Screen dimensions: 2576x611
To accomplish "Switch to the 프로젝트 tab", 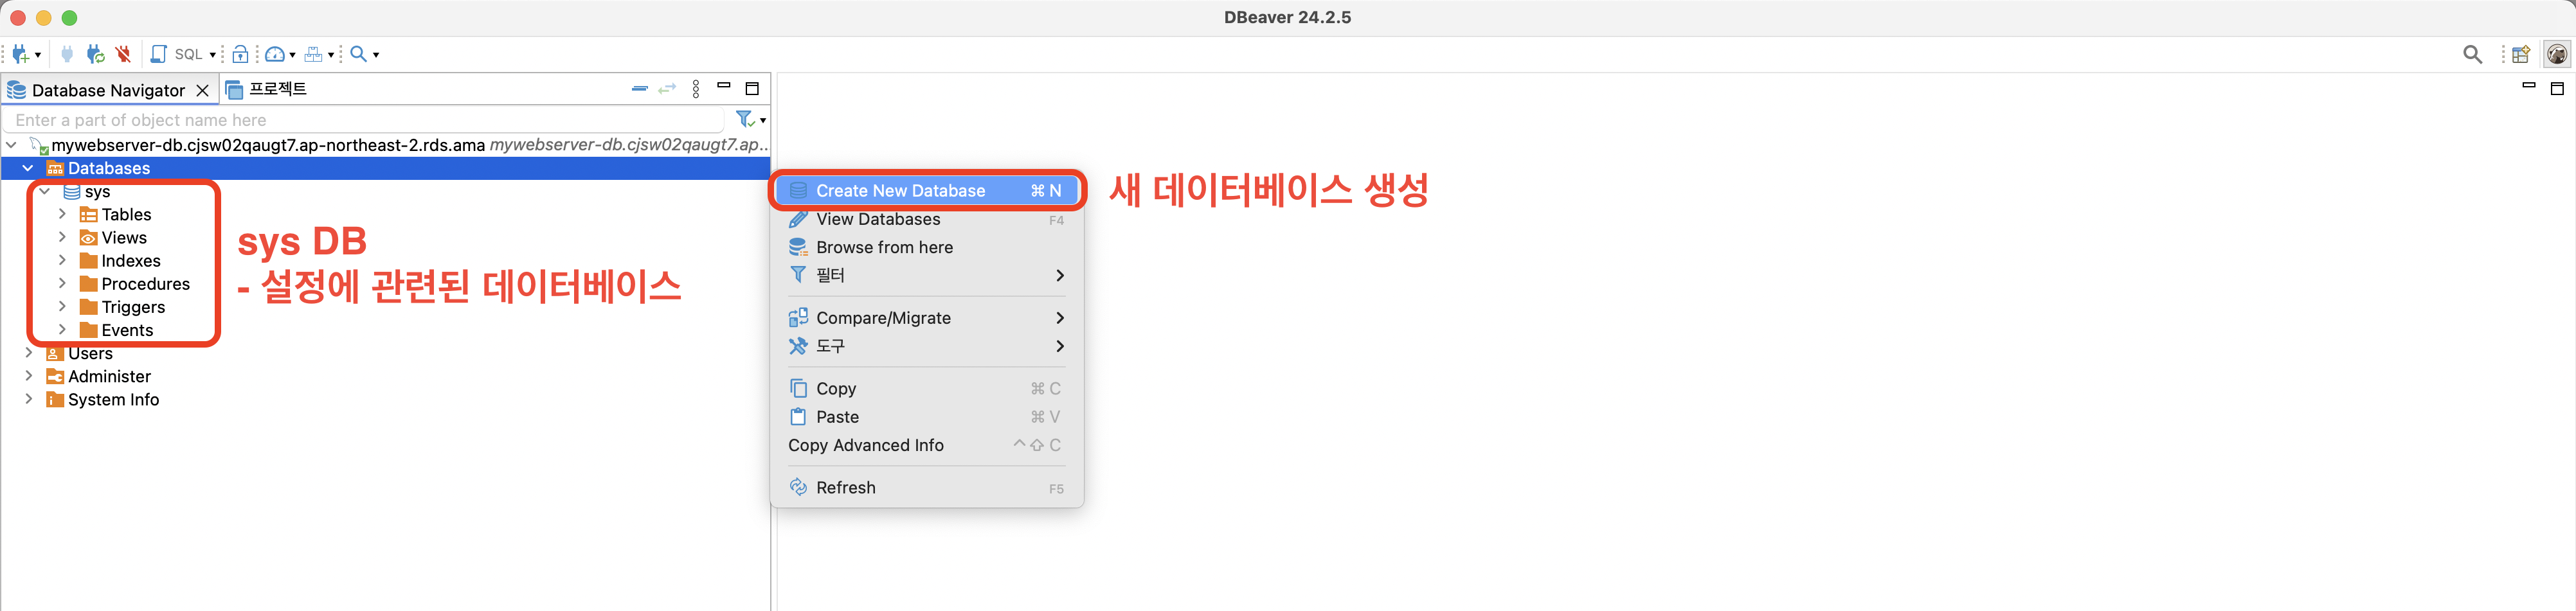I will click(x=267, y=89).
